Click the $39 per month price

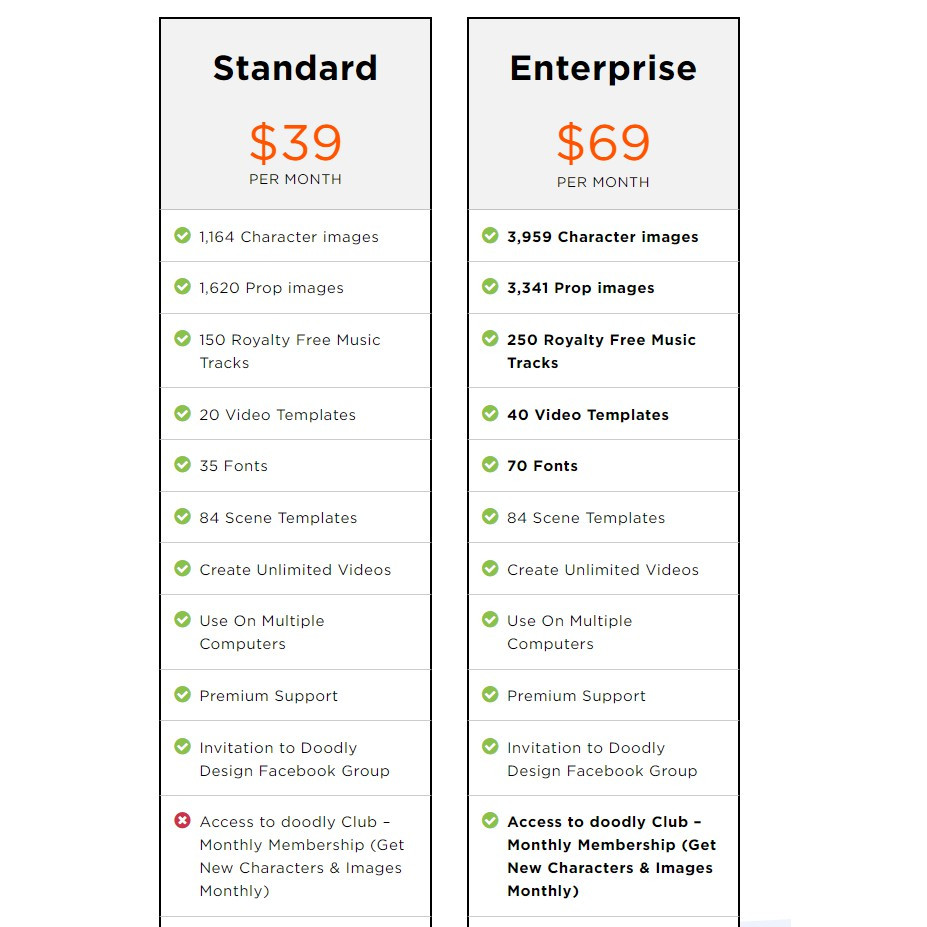point(295,143)
